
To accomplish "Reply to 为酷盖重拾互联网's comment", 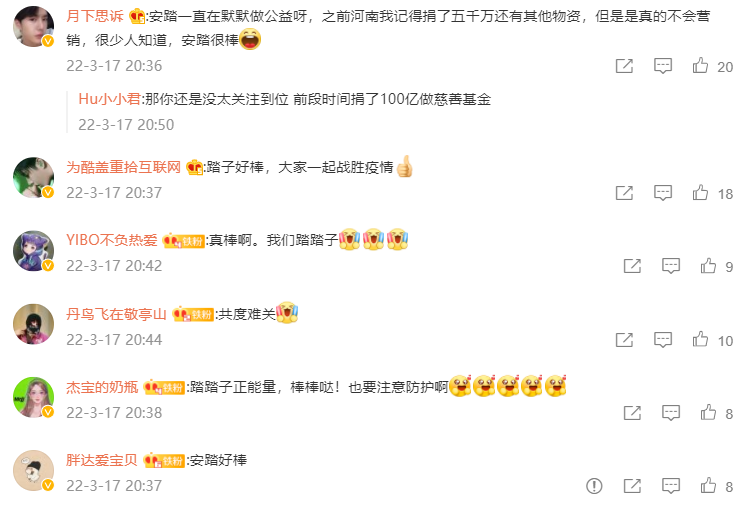I will pos(663,193).
